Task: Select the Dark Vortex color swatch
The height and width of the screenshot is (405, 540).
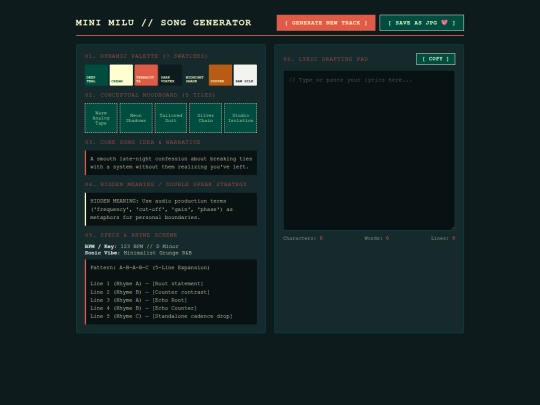Action: coord(171,75)
